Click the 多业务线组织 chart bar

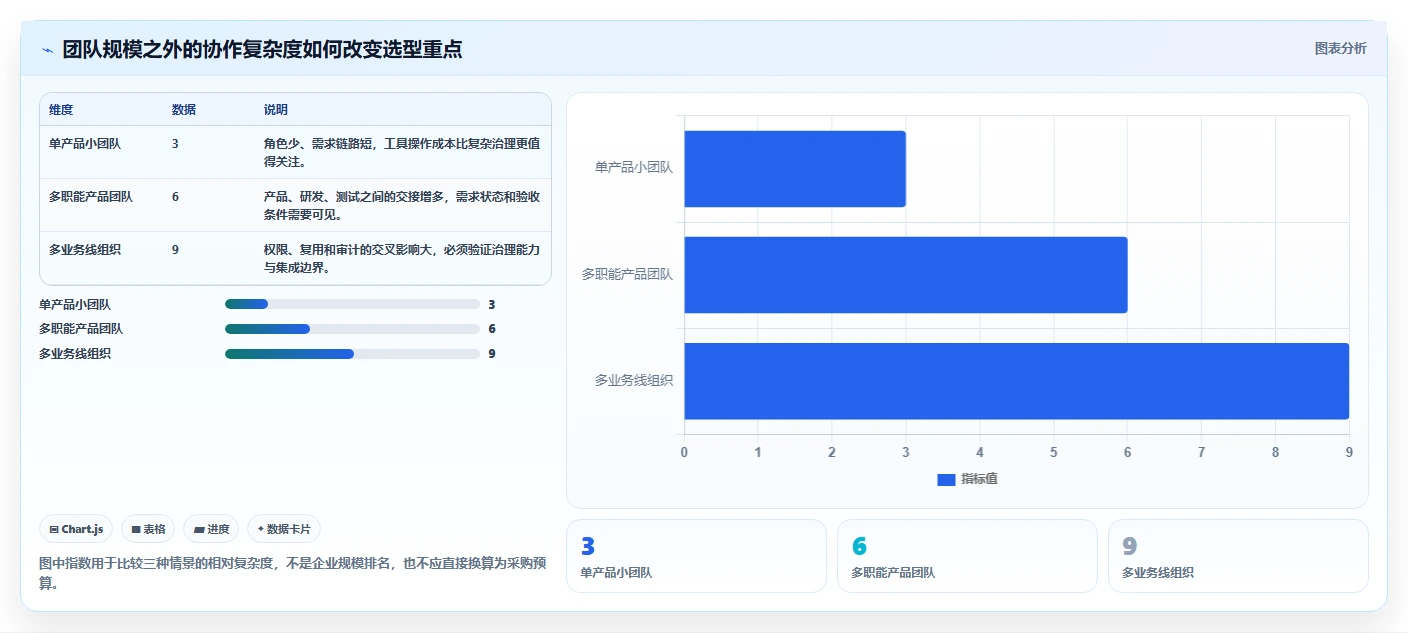click(x=1016, y=381)
